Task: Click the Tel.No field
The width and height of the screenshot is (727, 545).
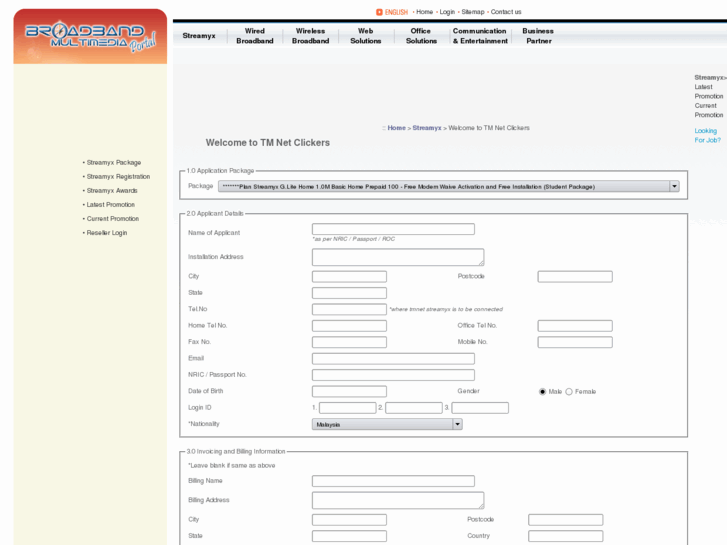Action: coord(350,309)
